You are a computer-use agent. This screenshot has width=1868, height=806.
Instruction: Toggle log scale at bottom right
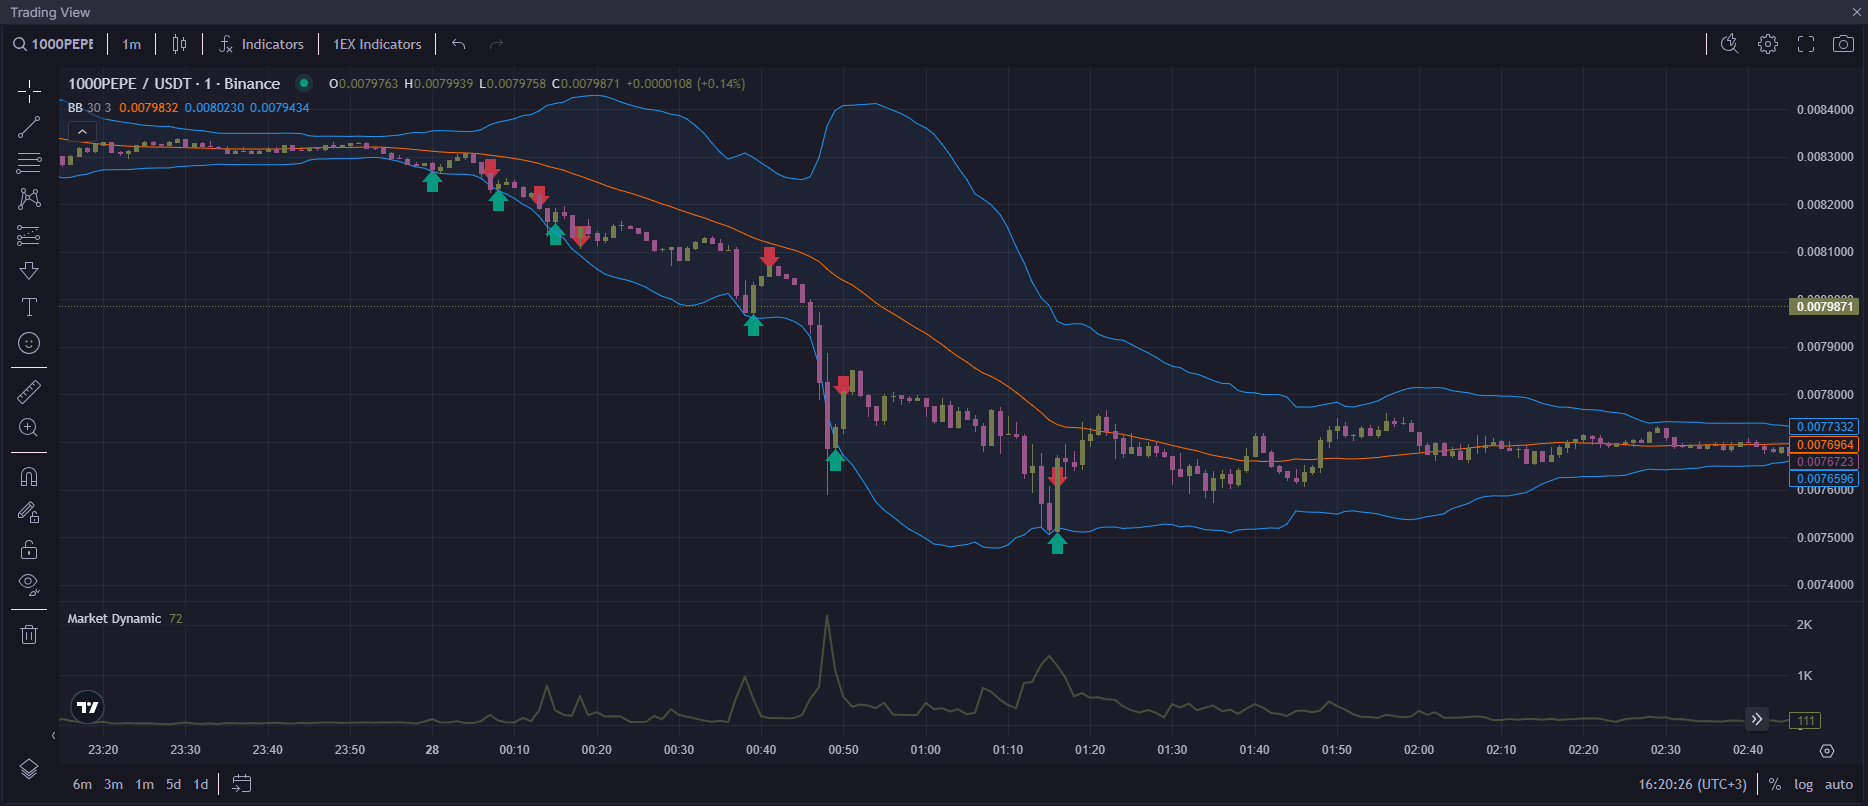(x=1803, y=784)
